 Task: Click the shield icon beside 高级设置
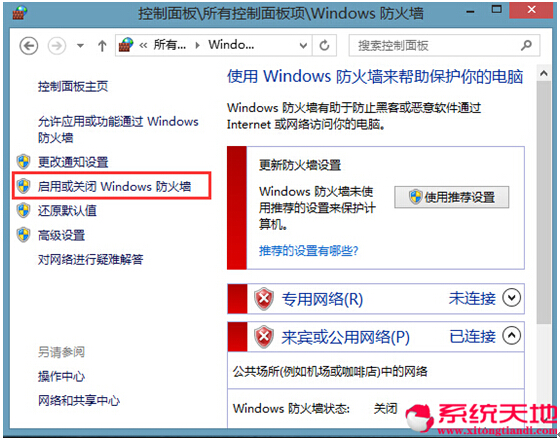[x=24, y=235]
